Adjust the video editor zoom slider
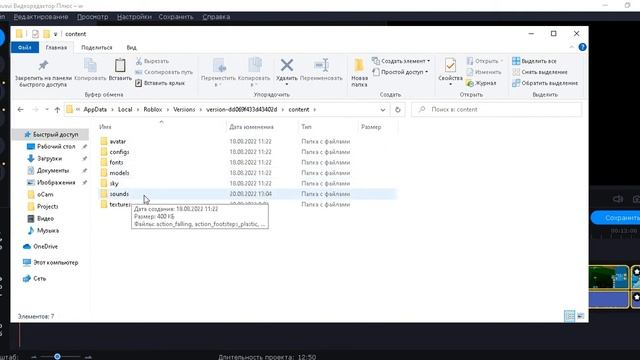 pyautogui.click(x=57, y=357)
